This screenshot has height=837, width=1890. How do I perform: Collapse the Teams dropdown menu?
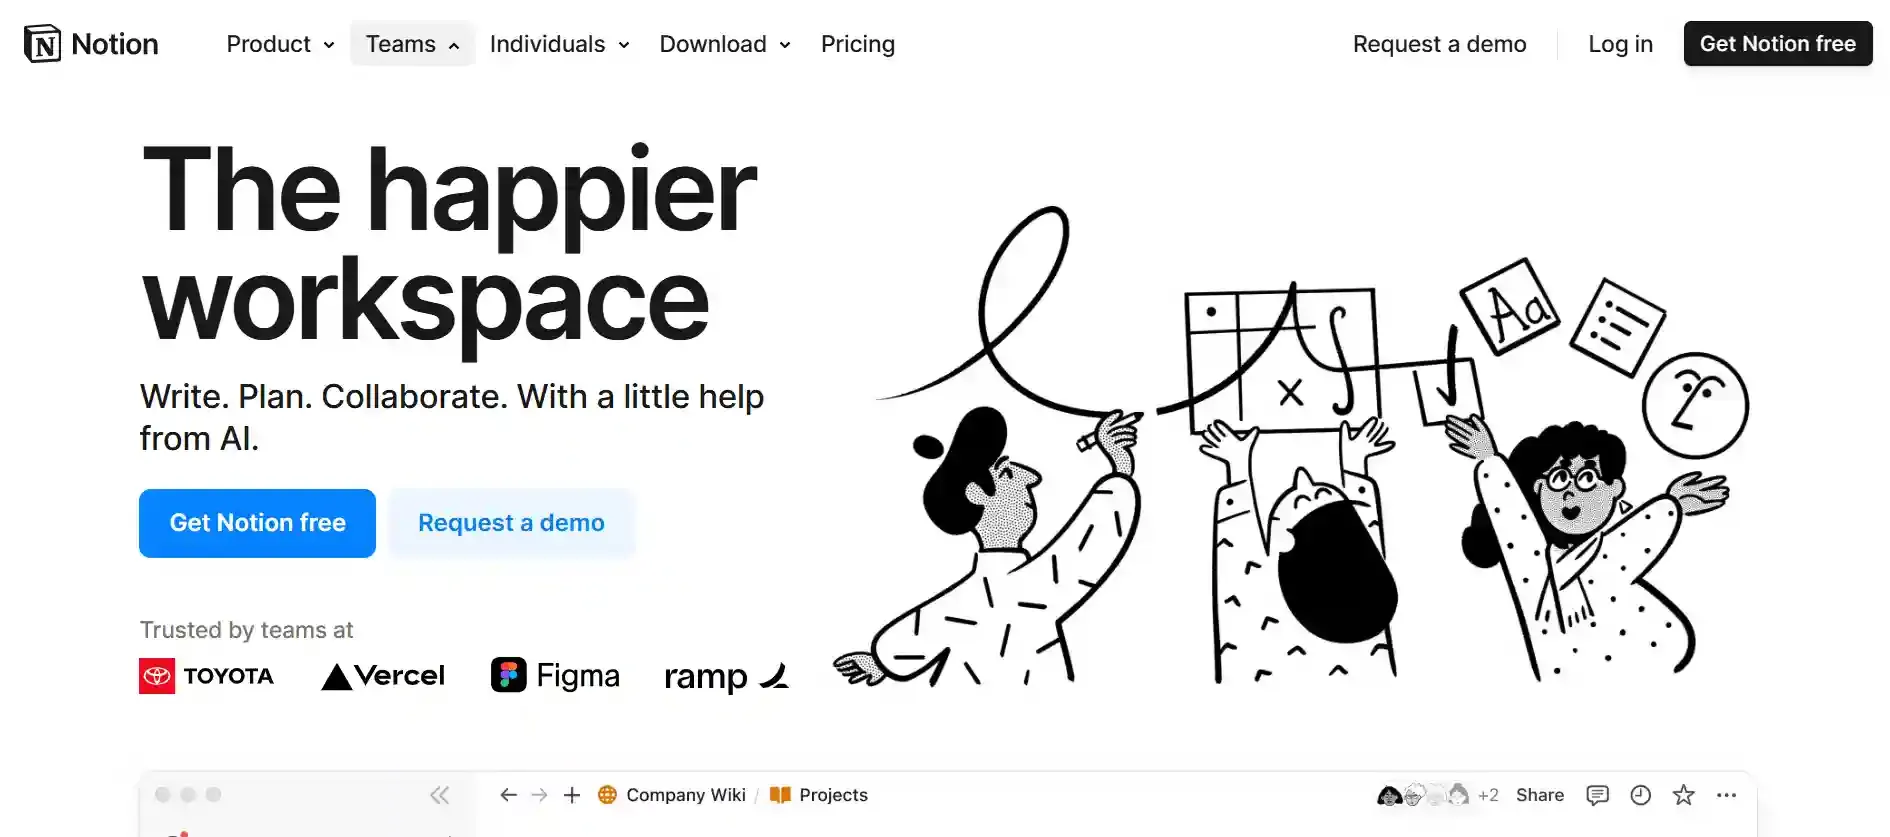[x=412, y=44]
